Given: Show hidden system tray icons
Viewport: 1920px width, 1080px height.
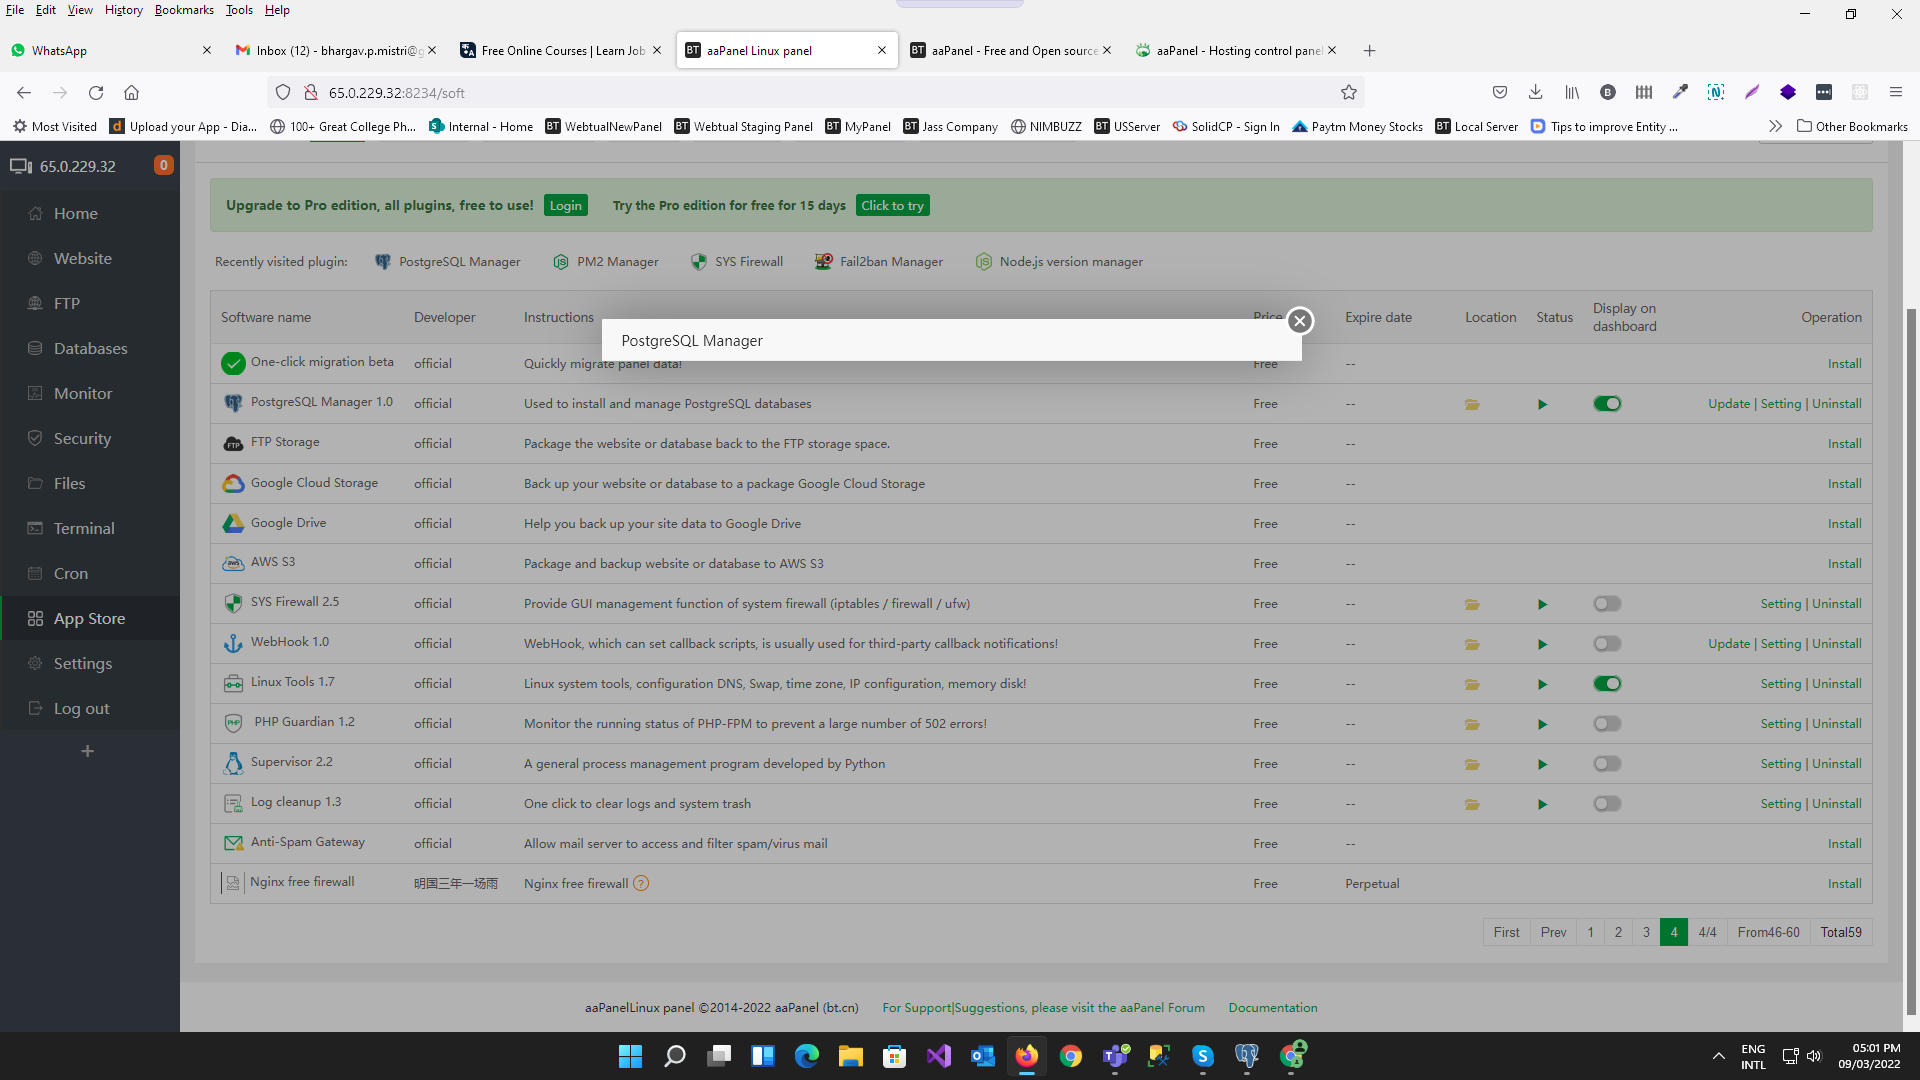Looking at the screenshot, I should [1718, 1056].
